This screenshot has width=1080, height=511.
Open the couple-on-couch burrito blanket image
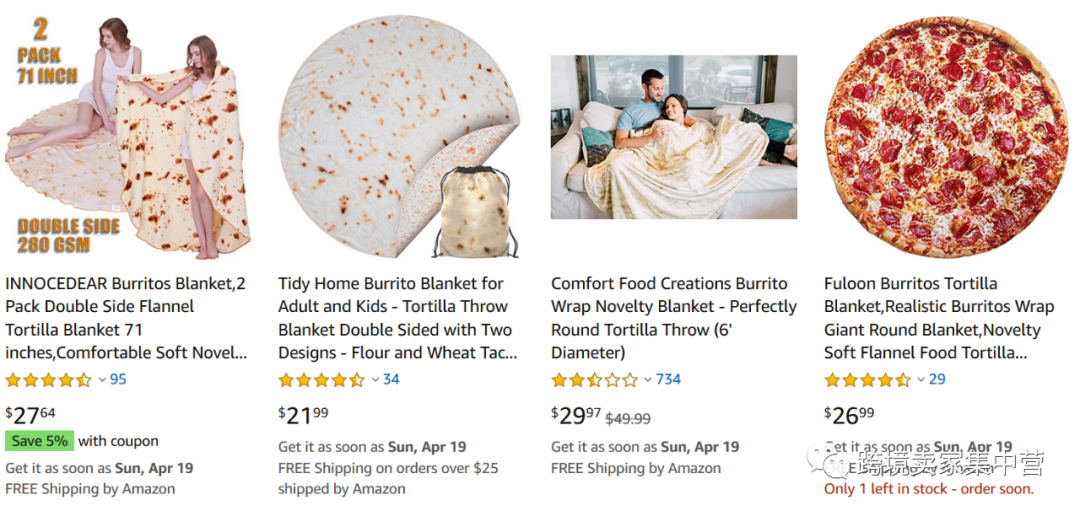click(x=673, y=137)
